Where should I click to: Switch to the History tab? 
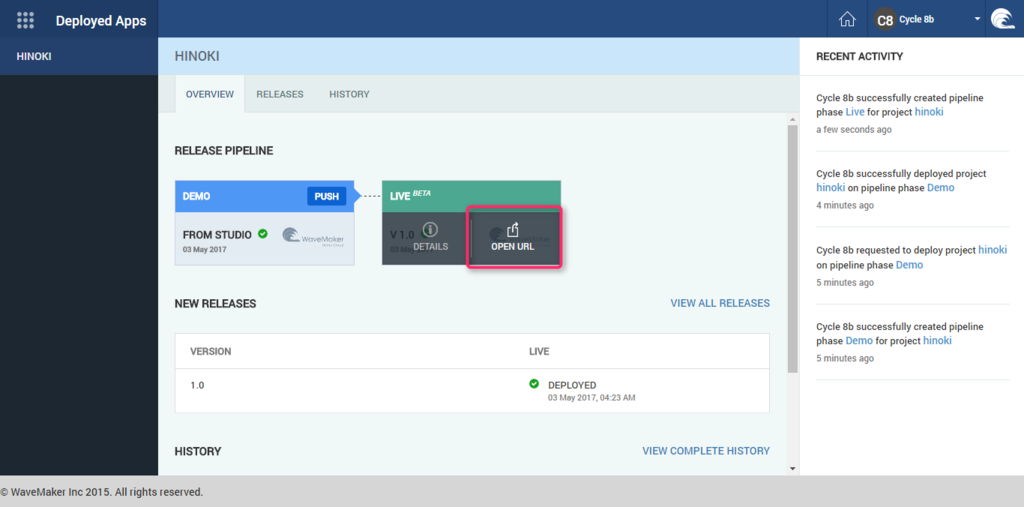point(349,94)
